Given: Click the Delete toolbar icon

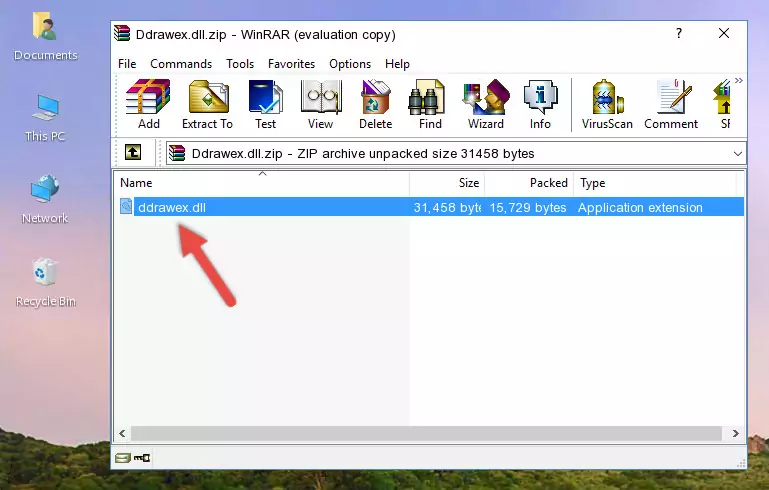Looking at the screenshot, I should click(376, 104).
